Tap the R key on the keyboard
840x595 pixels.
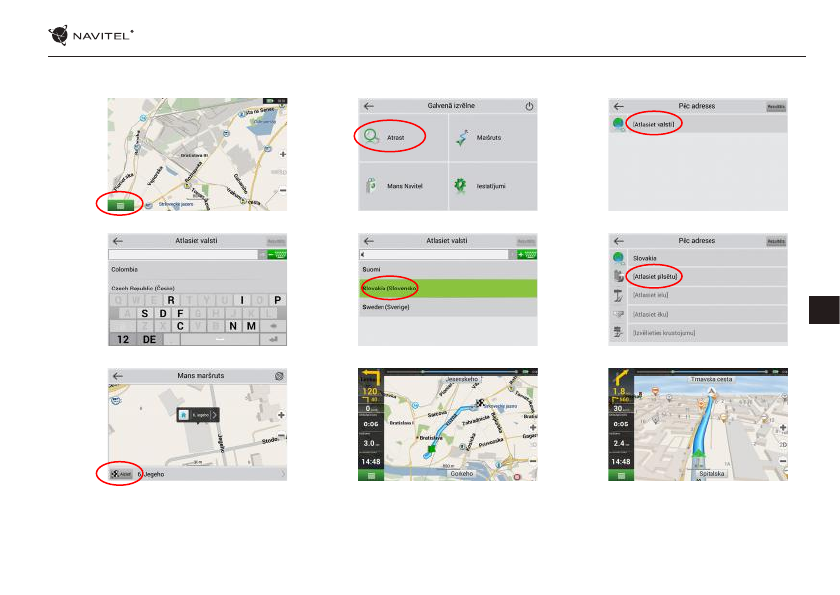click(171, 300)
